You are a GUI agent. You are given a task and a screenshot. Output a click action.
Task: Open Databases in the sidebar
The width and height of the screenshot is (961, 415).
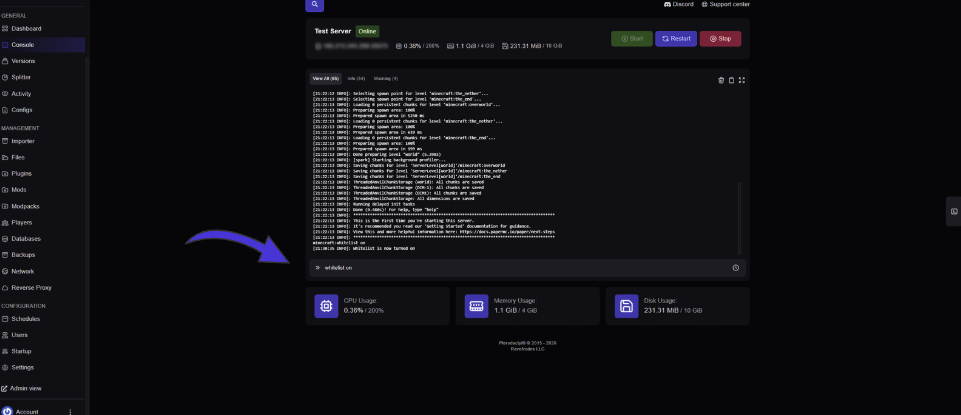pos(22,238)
